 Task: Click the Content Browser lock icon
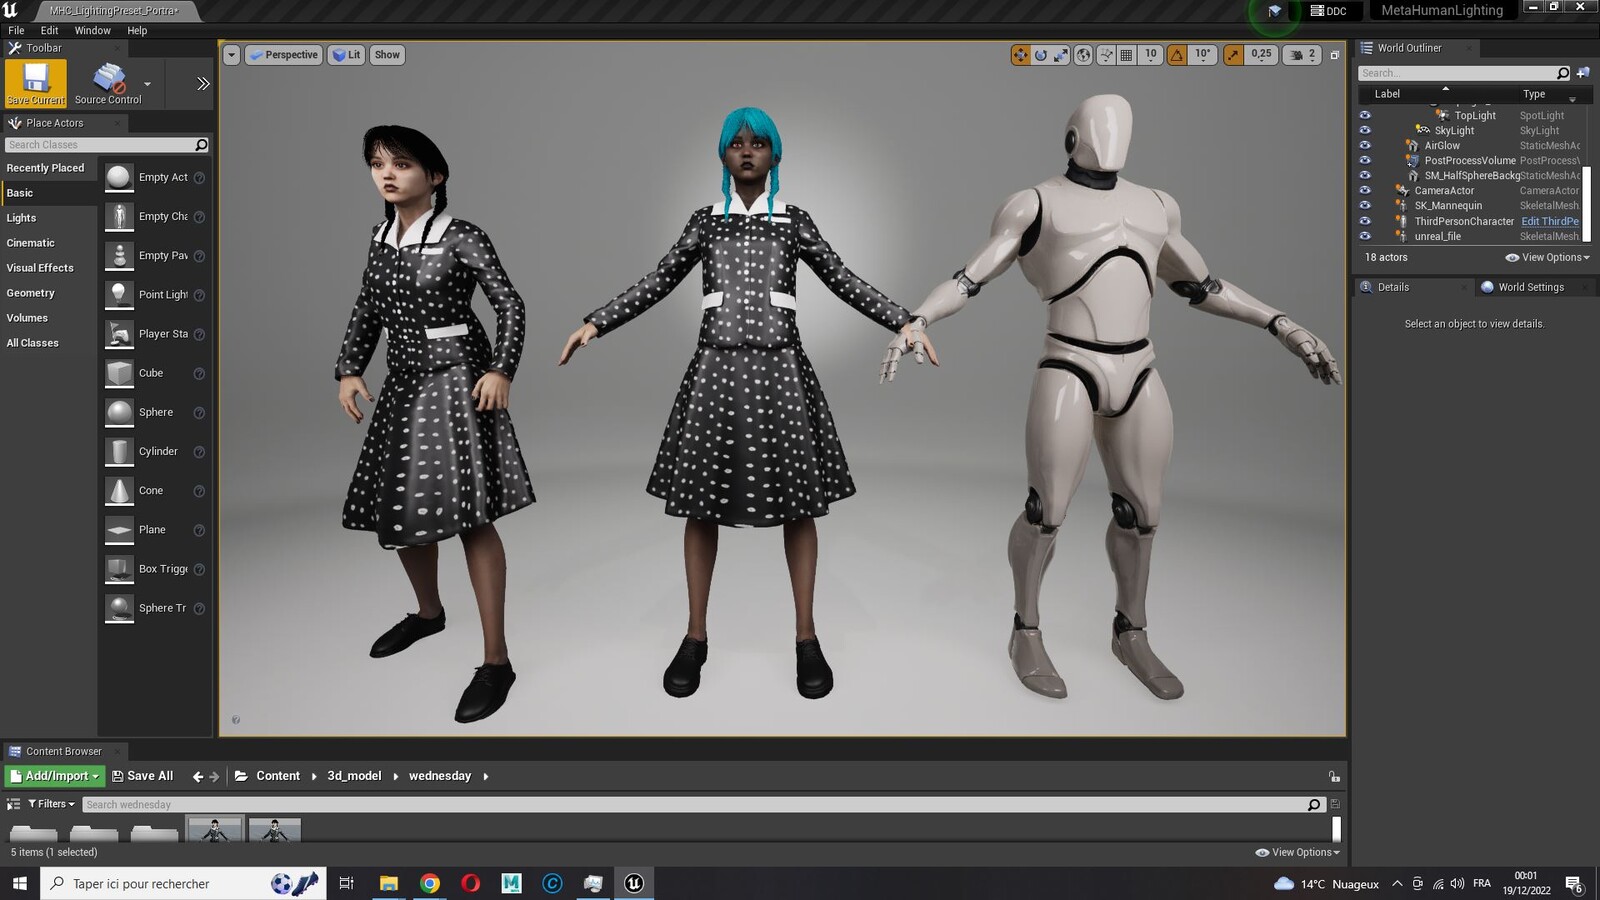[x=1334, y=776]
